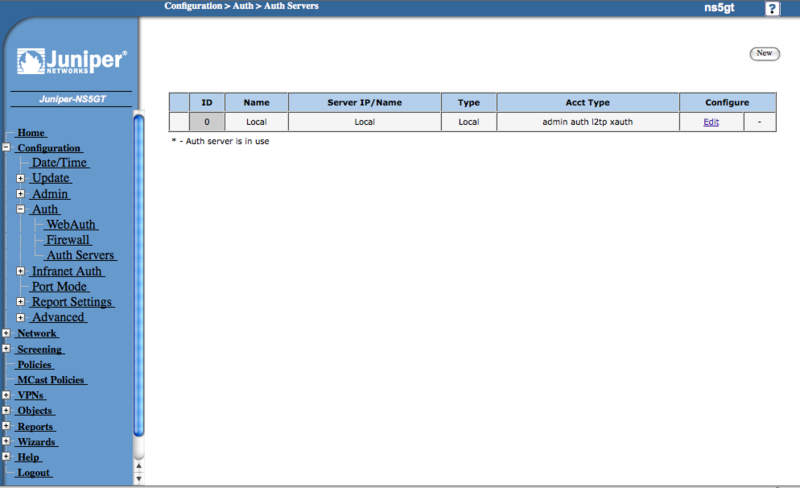Expand the Reports tree node

6,426
